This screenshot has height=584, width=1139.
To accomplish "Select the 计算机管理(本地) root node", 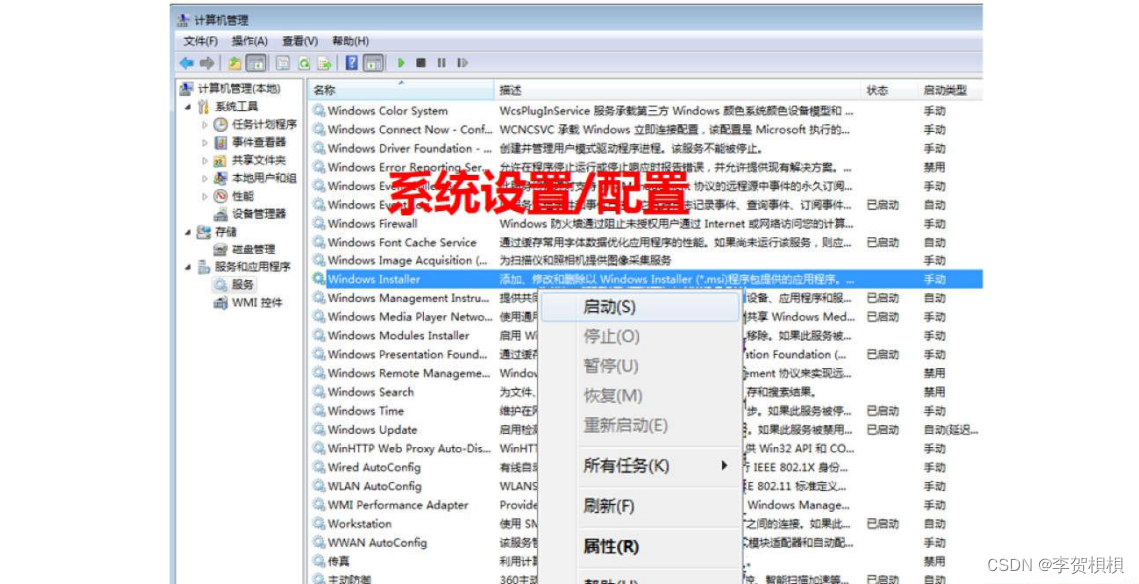I will coord(239,89).
